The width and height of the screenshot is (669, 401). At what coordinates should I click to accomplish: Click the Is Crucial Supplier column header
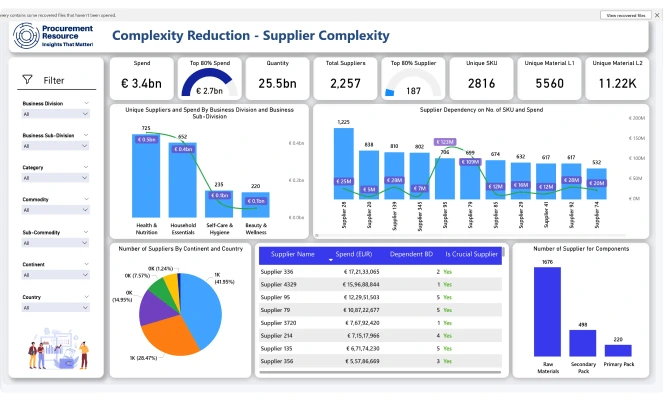pos(471,254)
